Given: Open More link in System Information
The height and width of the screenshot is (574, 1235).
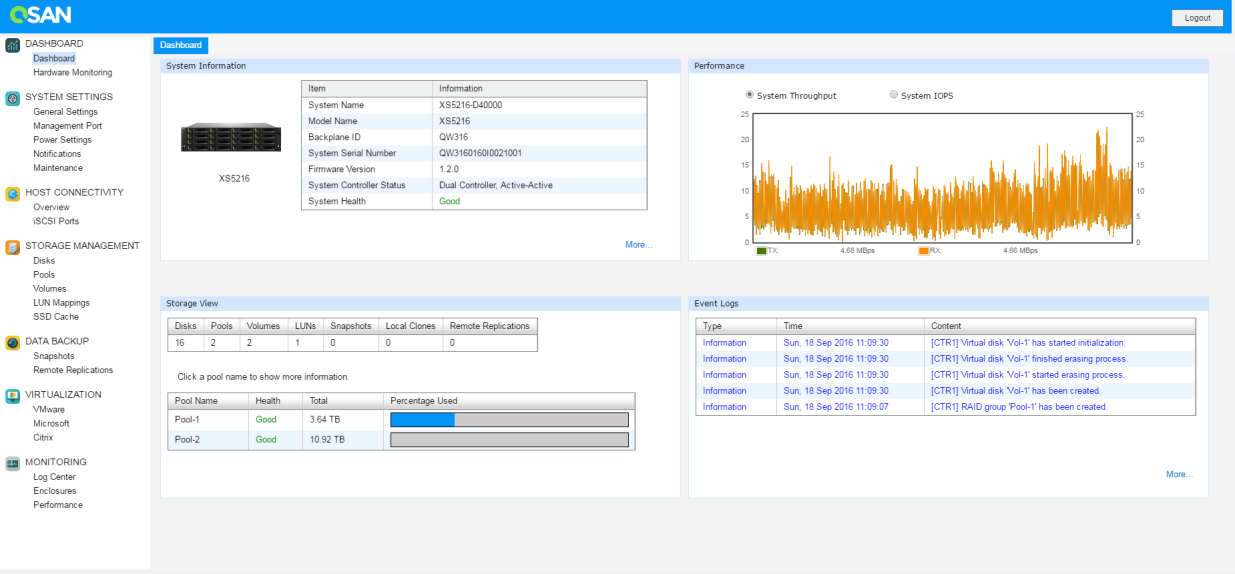Looking at the screenshot, I should tap(638, 245).
